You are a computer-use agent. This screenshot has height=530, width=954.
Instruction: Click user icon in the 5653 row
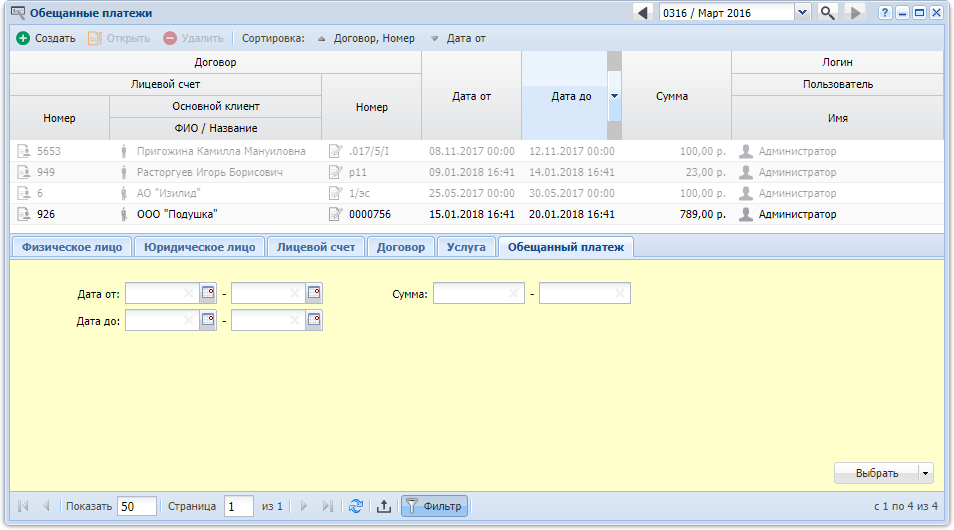pyautogui.click(x=745, y=151)
